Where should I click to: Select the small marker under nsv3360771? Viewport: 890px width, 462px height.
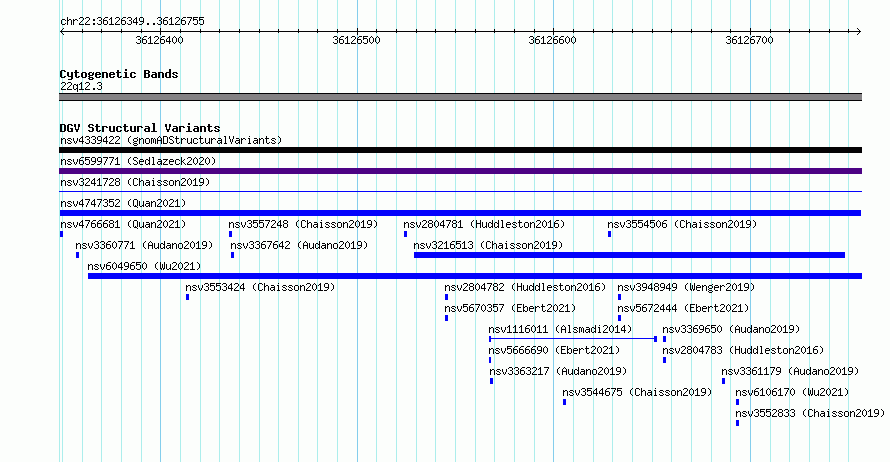pos(77,255)
